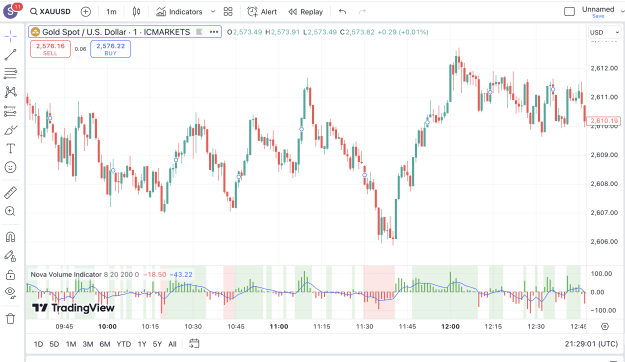
Task: Redo the last chart action
Action: pos(362,12)
